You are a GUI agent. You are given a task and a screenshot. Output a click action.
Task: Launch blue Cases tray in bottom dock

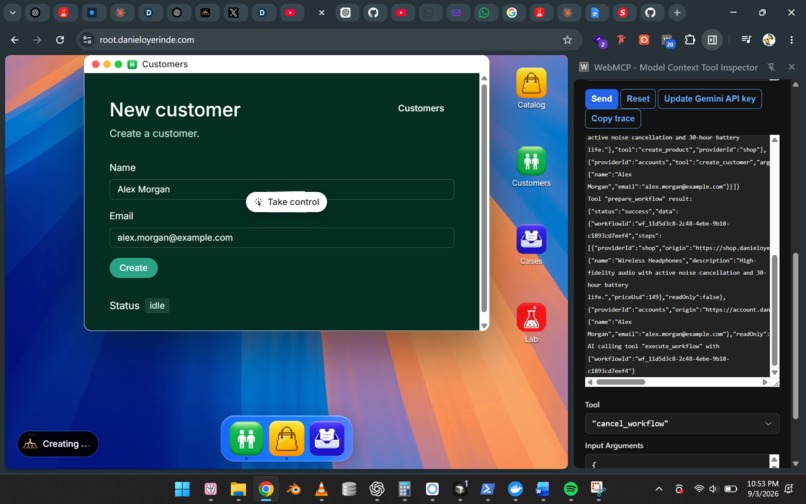click(x=327, y=439)
